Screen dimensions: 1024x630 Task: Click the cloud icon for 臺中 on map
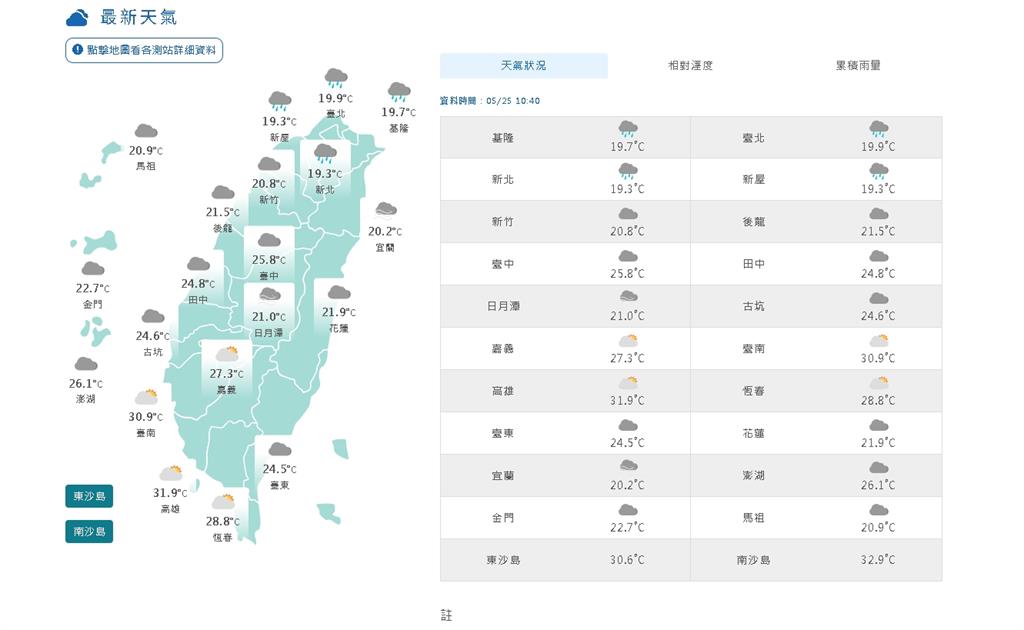point(269,240)
